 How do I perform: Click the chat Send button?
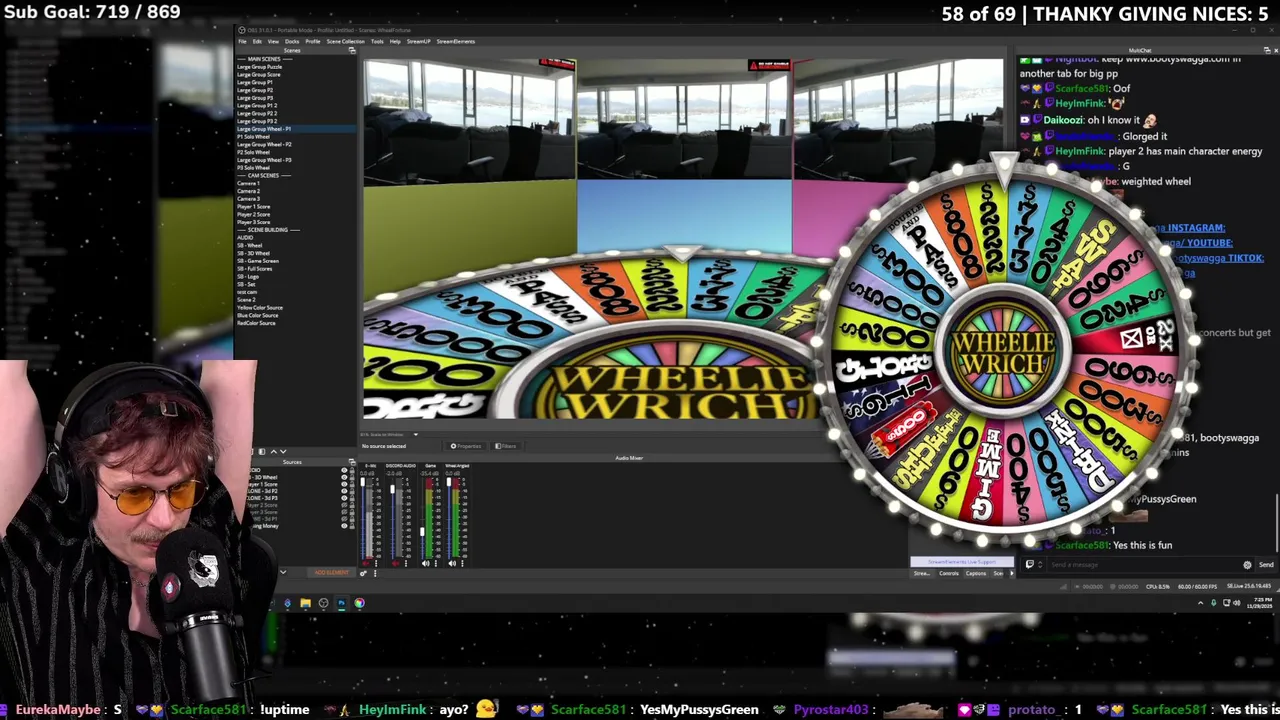(x=1266, y=564)
